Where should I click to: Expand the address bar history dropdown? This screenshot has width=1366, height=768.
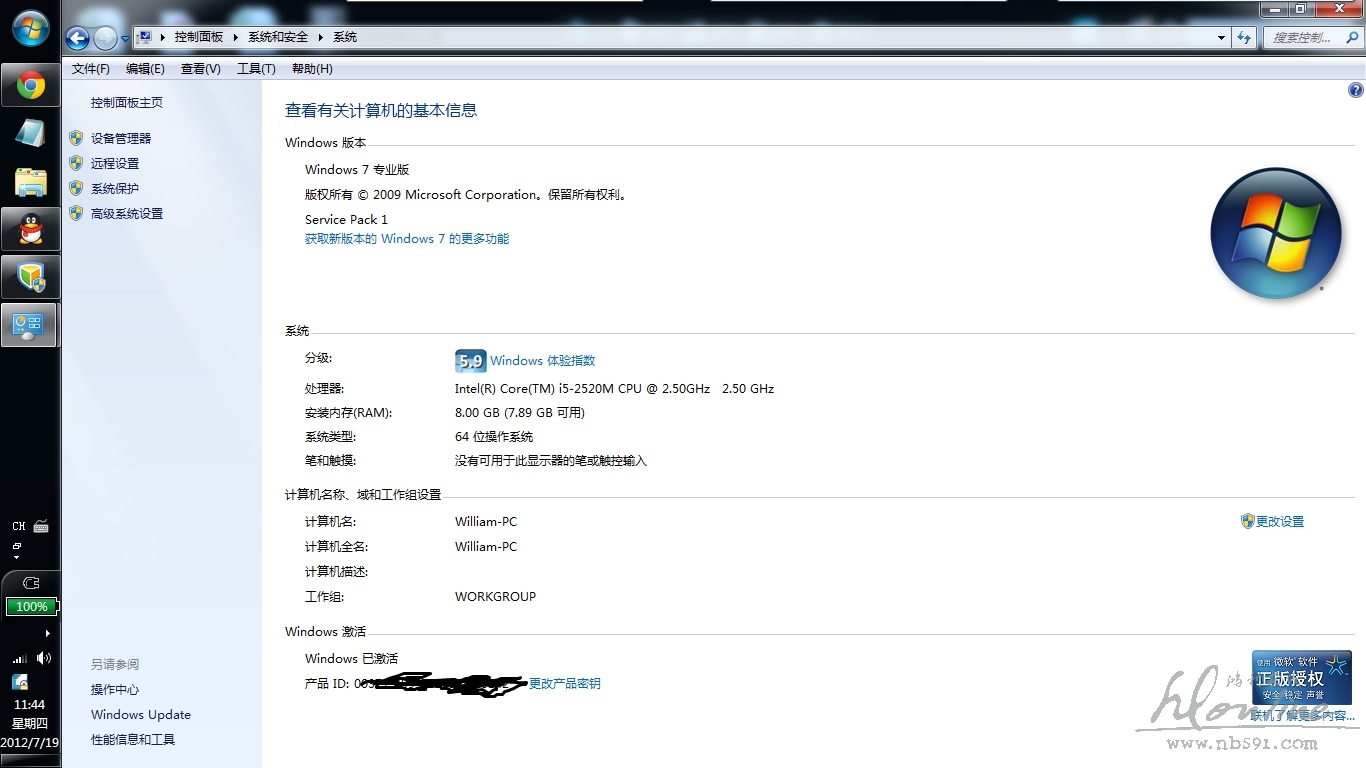[x=1221, y=38]
